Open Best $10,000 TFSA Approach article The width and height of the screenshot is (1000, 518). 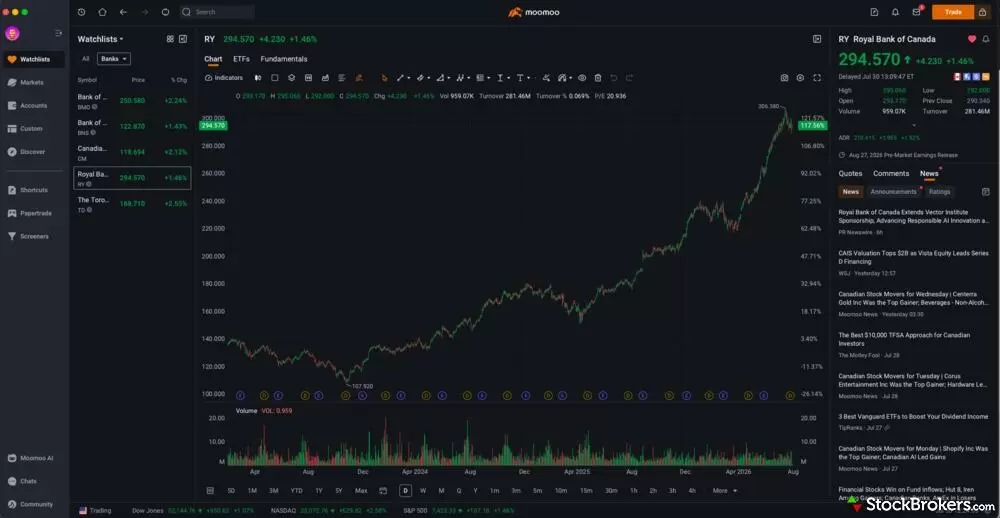pyautogui.click(x=904, y=339)
